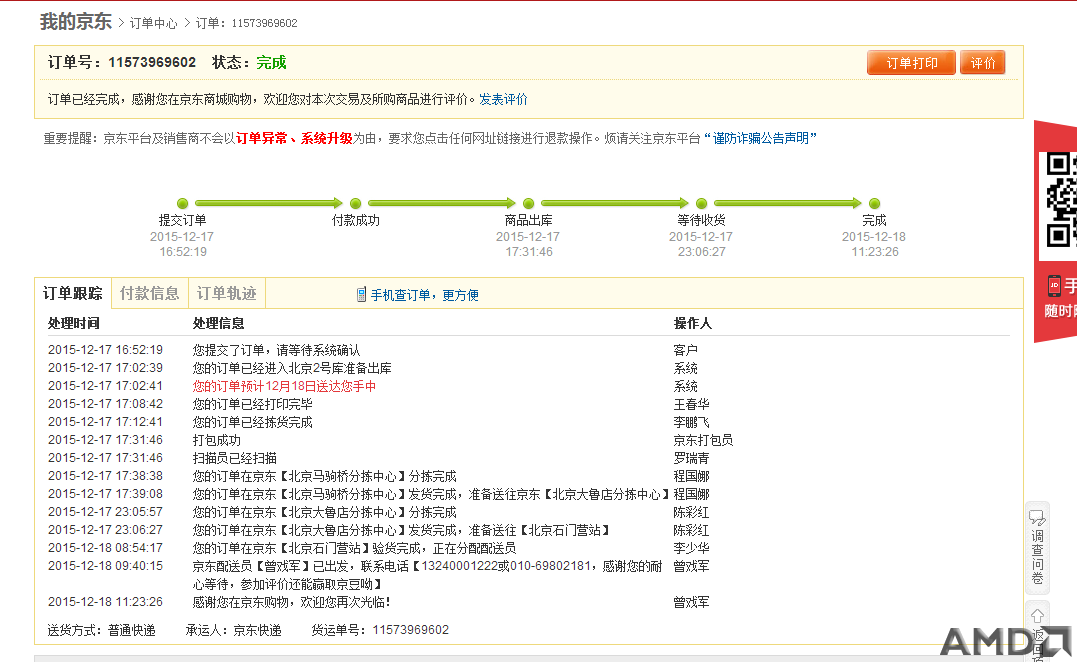This screenshot has height=662, width=1077.
Task: Select the 订单号：11573969602 header text
Action: click(122, 62)
